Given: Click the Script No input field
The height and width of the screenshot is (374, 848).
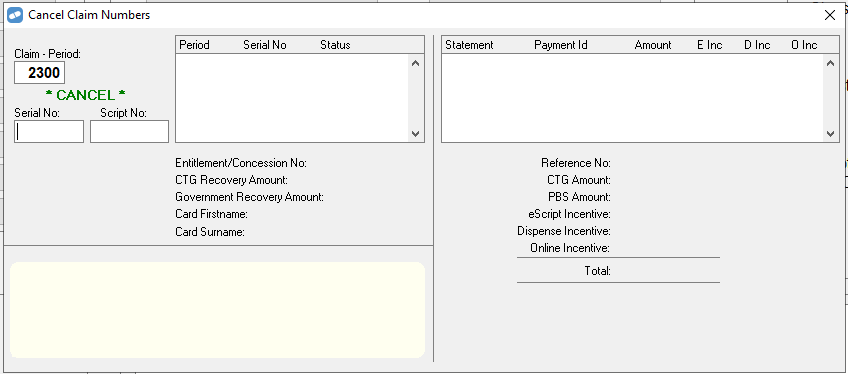Looking at the screenshot, I should (x=129, y=131).
